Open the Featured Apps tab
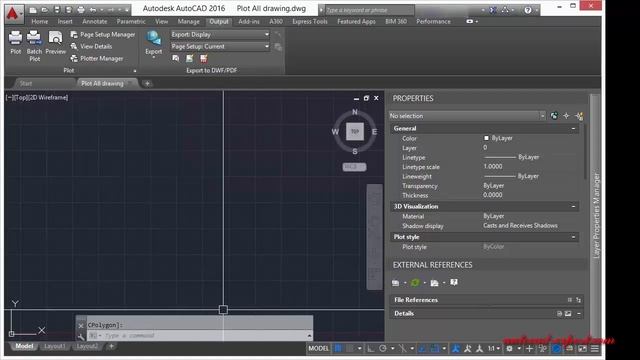This screenshot has width=640, height=360. pos(356,22)
